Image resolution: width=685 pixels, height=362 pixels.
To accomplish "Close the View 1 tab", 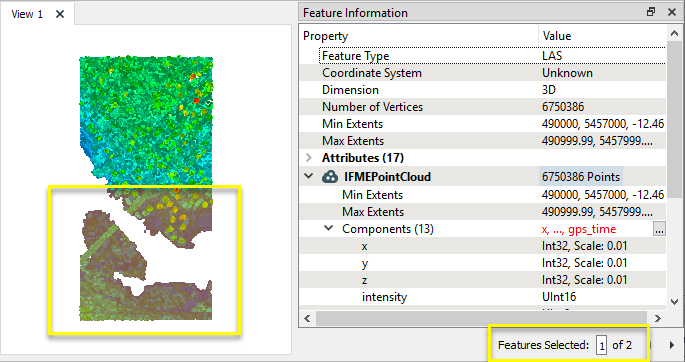I will tap(60, 14).
